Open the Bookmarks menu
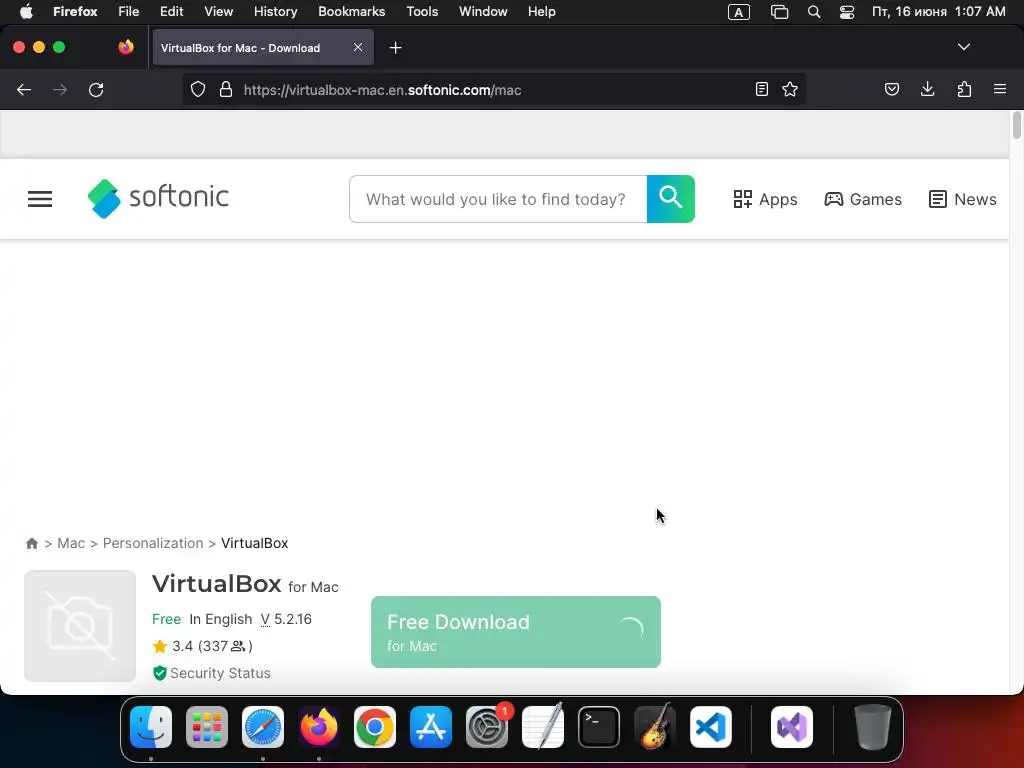Screen dimensions: 1024x768 [351, 12]
